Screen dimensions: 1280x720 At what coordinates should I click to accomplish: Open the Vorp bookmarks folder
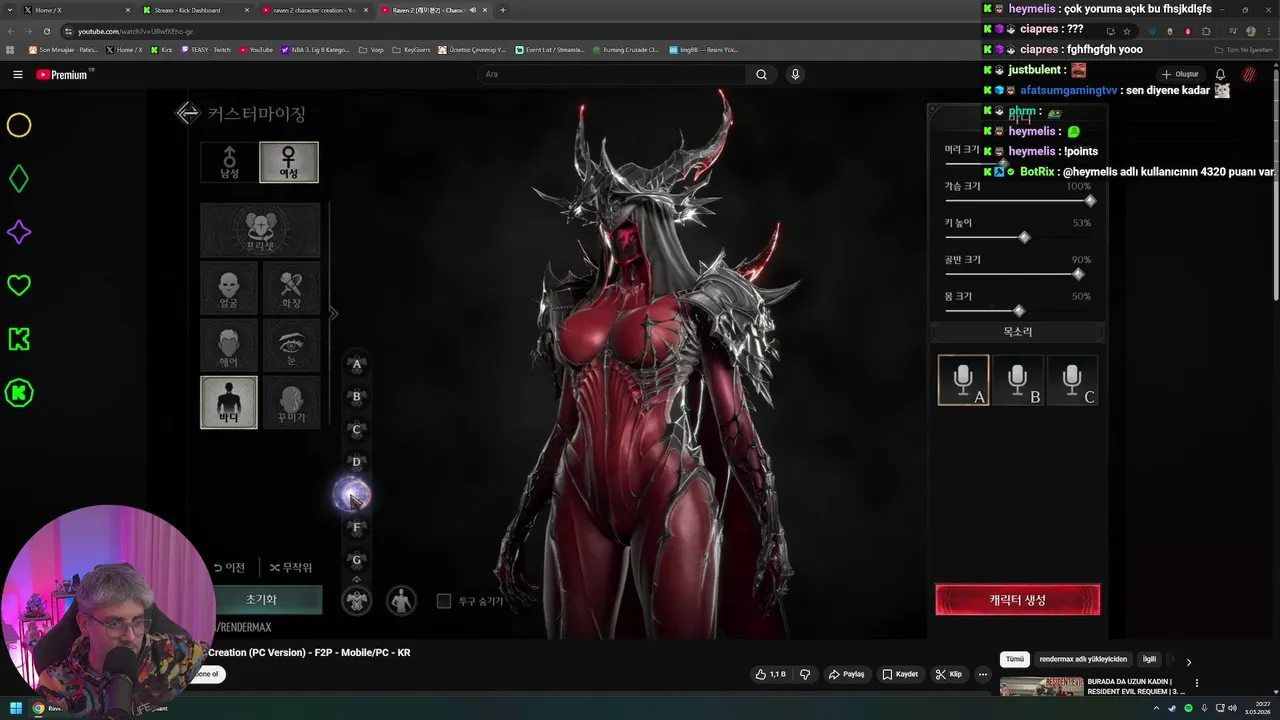click(x=371, y=49)
